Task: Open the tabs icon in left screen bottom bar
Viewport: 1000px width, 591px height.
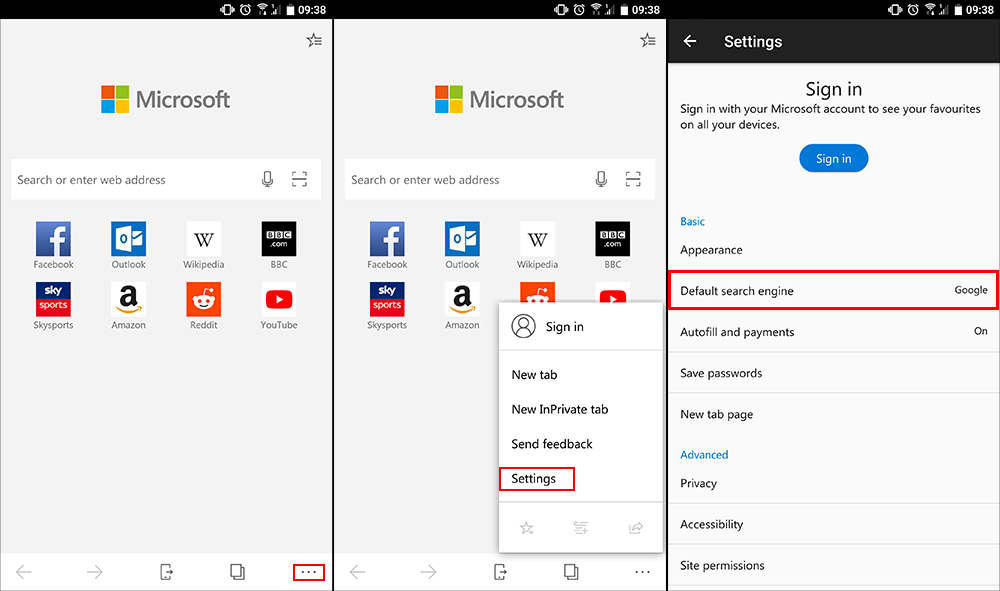Action: tap(237, 572)
